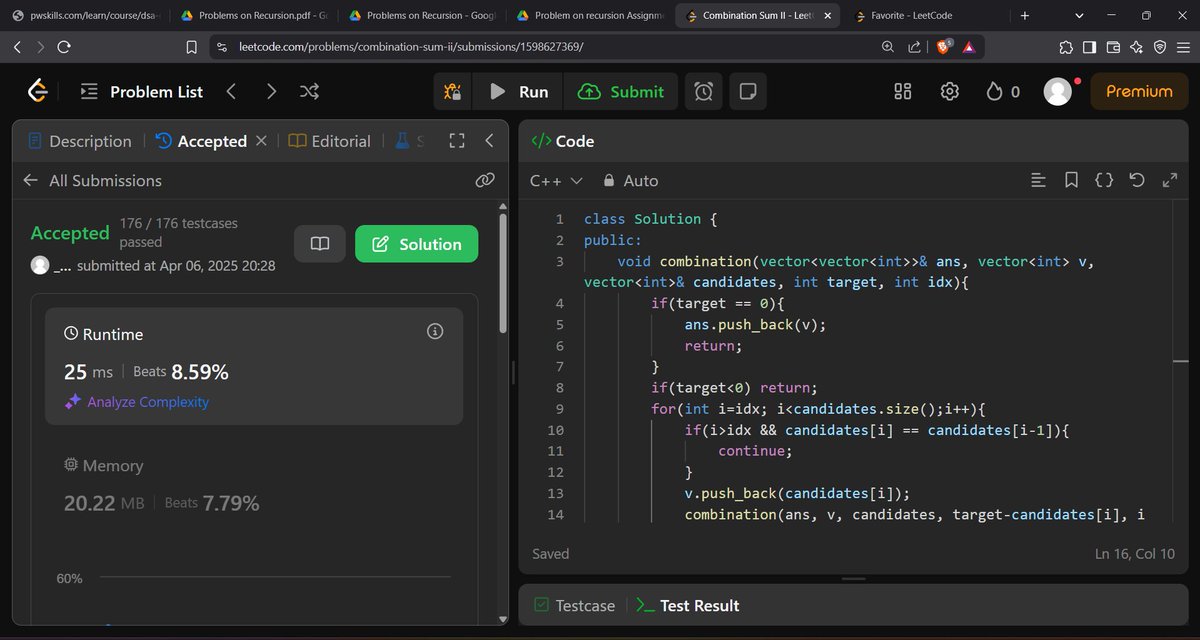Click the zoom magnifier icon in address bar
This screenshot has width=1200, height=640.
click(888, 47)
